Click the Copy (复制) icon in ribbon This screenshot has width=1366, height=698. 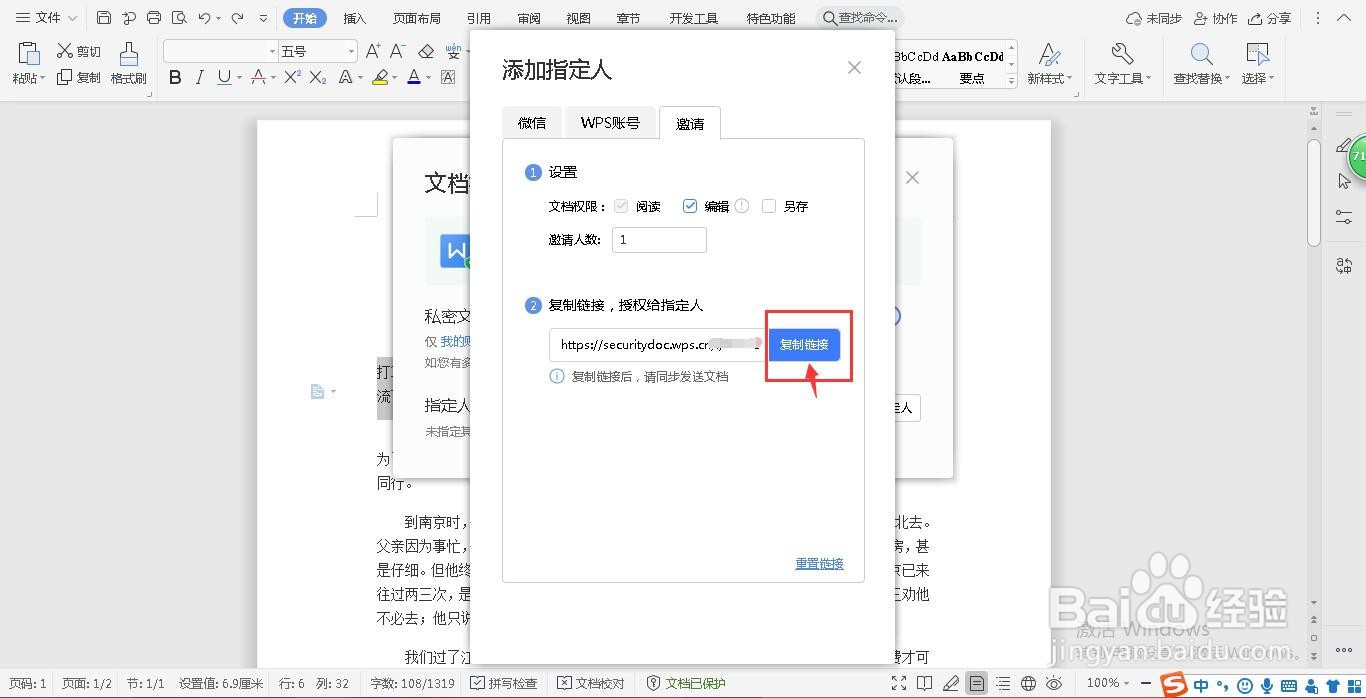pos(65,77)
